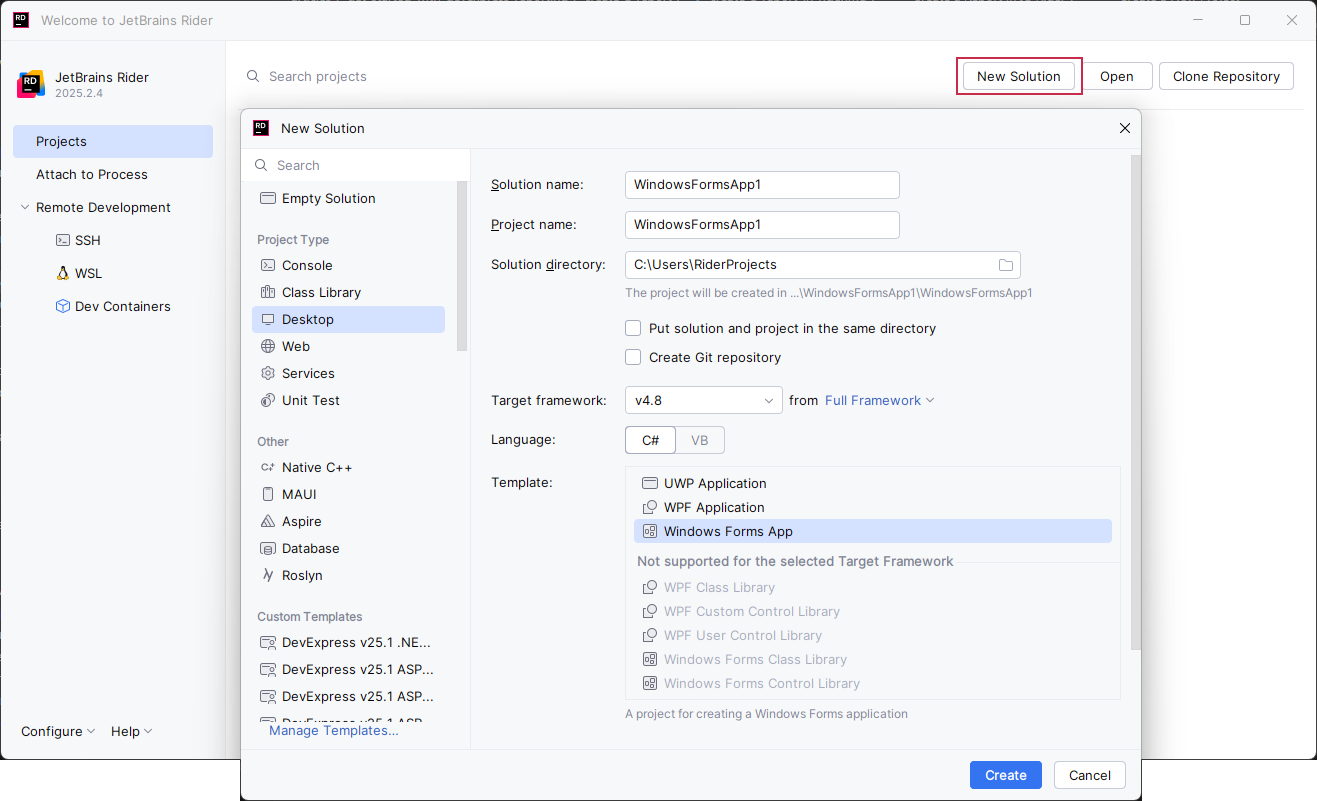
Task: Open the Full Framework selector
Action: (879, 400)
